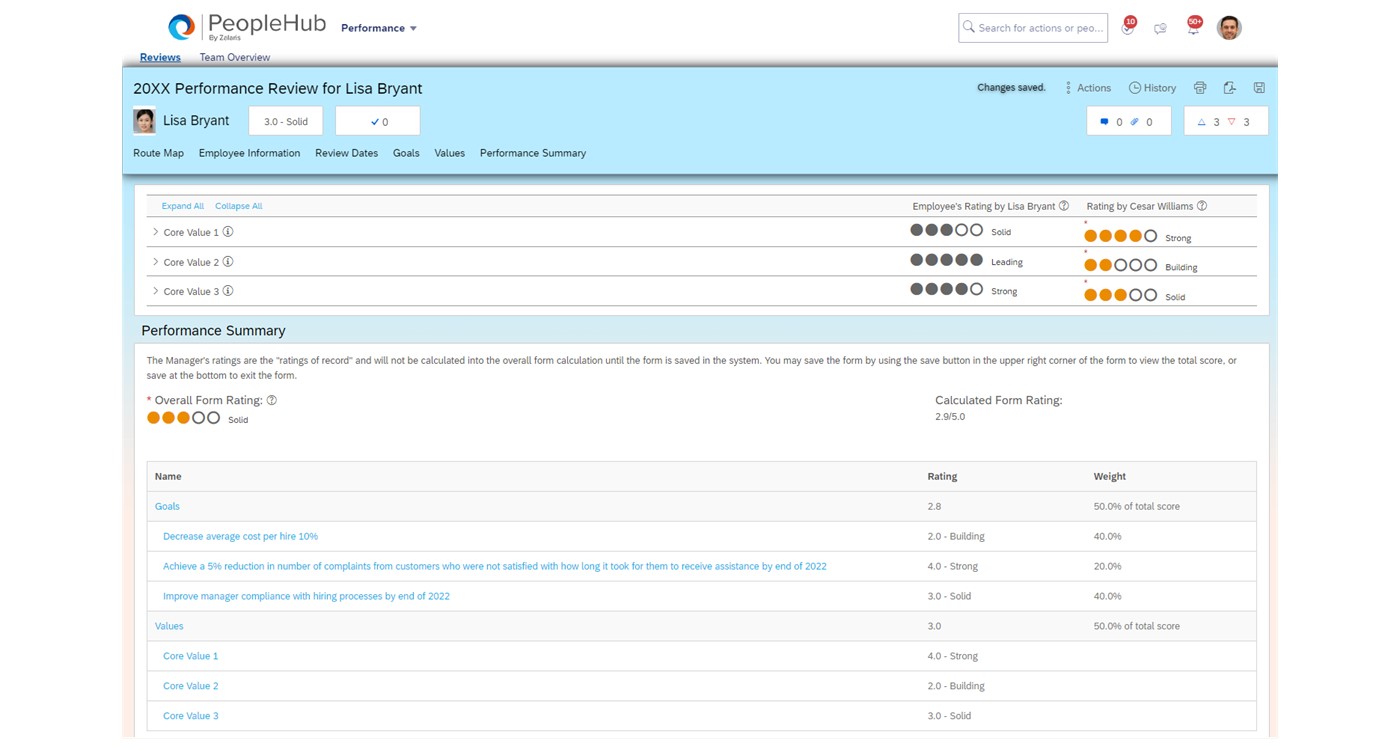Set Core Value 1 manager rating to fifth circle
Screen dimensions: 1400x750
pos(1151,237)
